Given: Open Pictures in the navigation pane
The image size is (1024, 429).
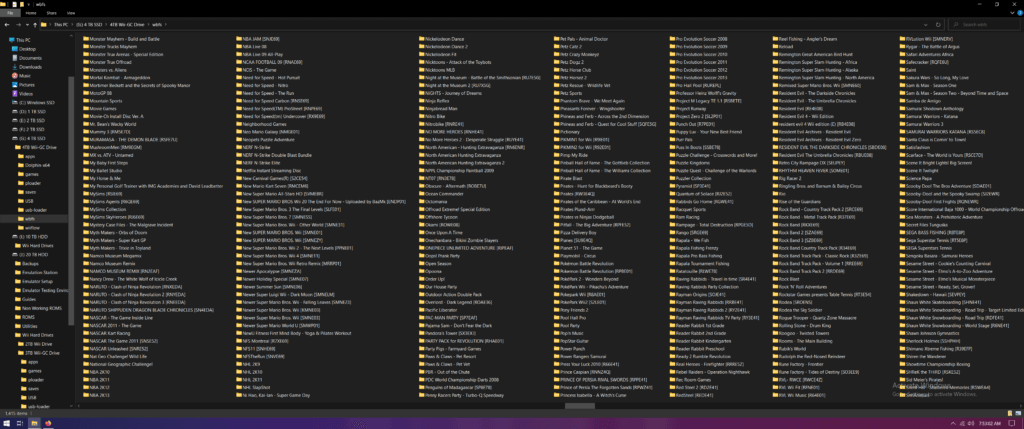Looking at the screenshot, I should [23, 85].
